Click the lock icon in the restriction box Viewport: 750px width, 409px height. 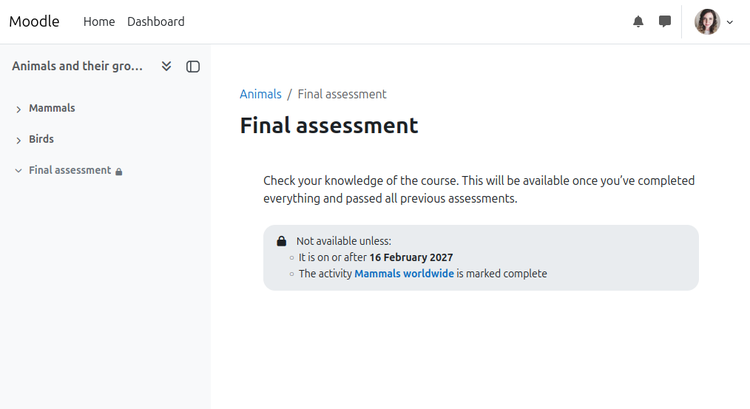pos(281,241)
